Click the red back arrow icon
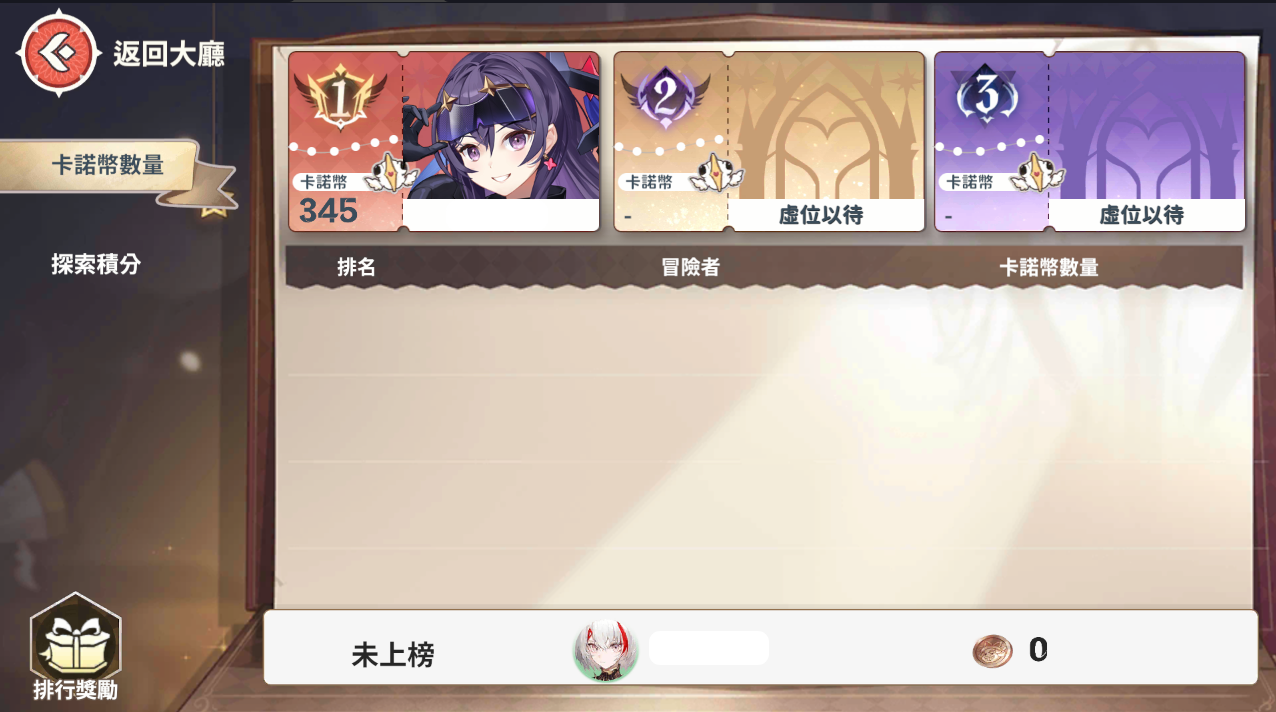This screenshot has width=1276, height=712. click(x=58, y=52)
